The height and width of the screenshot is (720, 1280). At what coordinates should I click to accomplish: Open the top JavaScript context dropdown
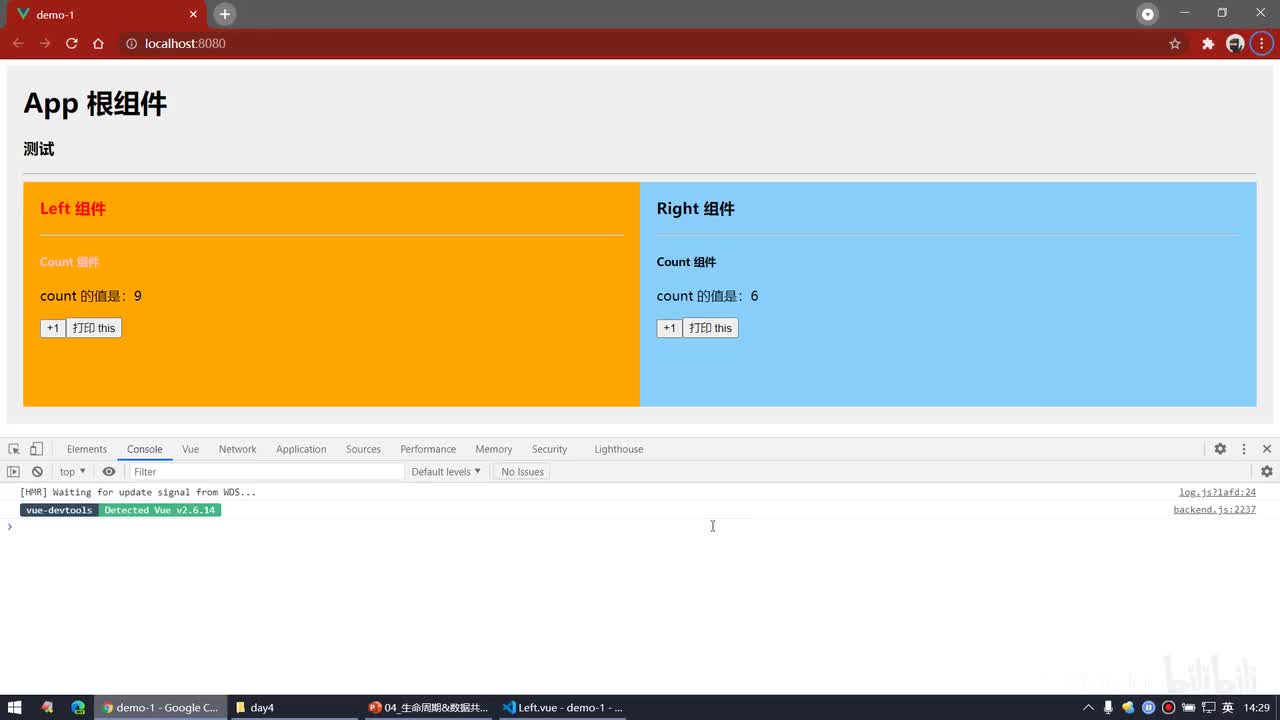(72, 472)
